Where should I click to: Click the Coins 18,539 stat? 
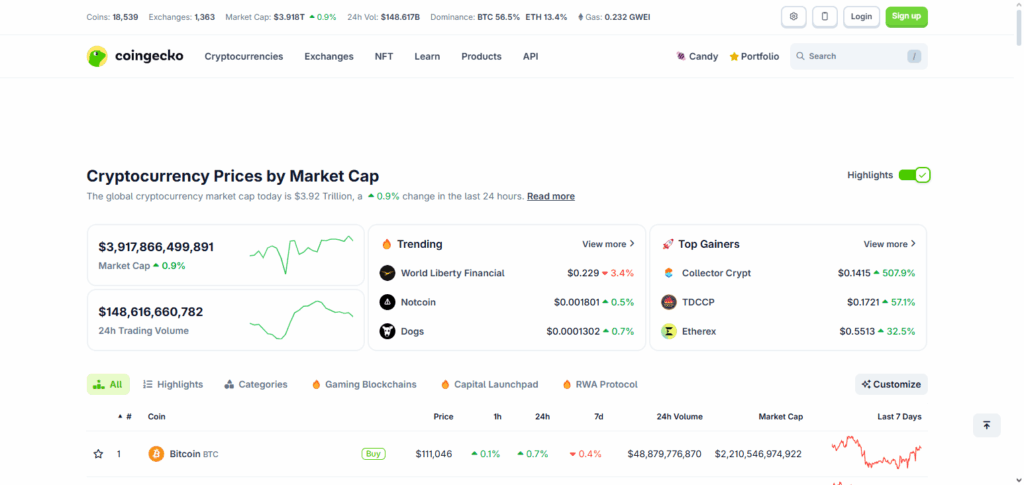coord(112,17)
